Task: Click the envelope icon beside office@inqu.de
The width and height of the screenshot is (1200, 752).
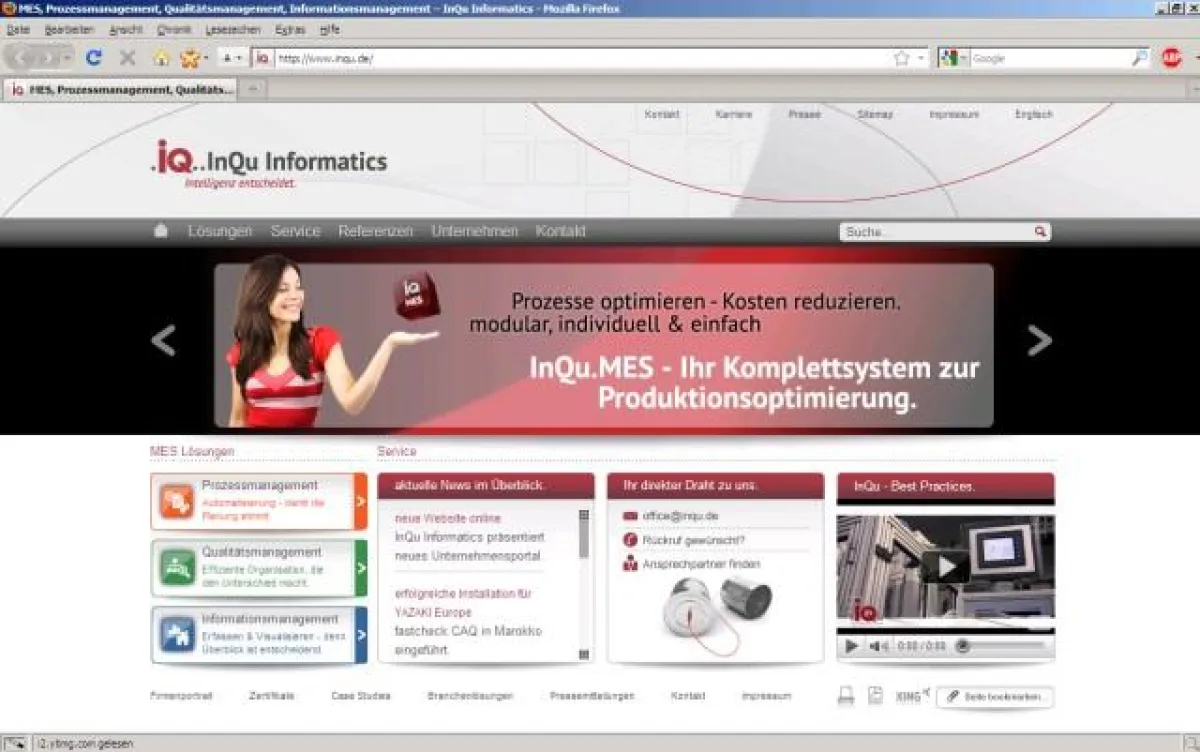Action: pyautogui.click(x=630, y=516)
